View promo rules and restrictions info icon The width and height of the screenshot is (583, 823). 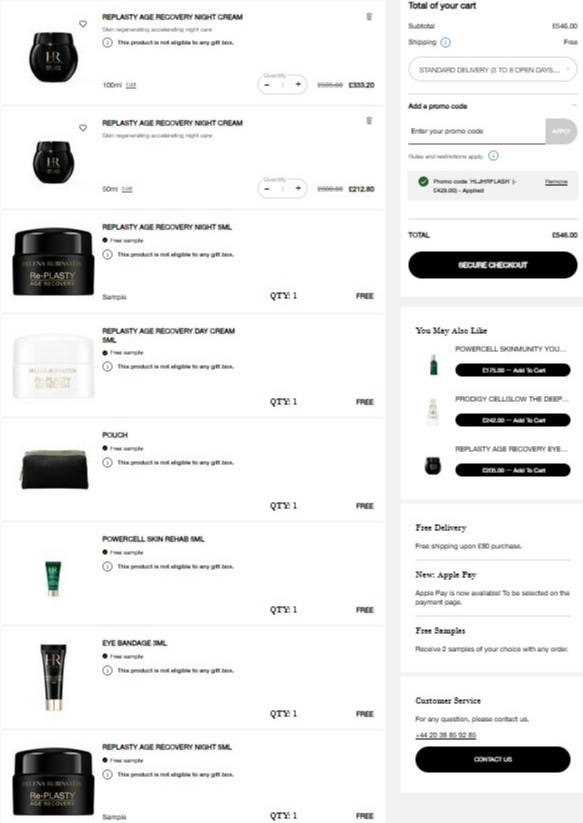[x=493, y=155]
